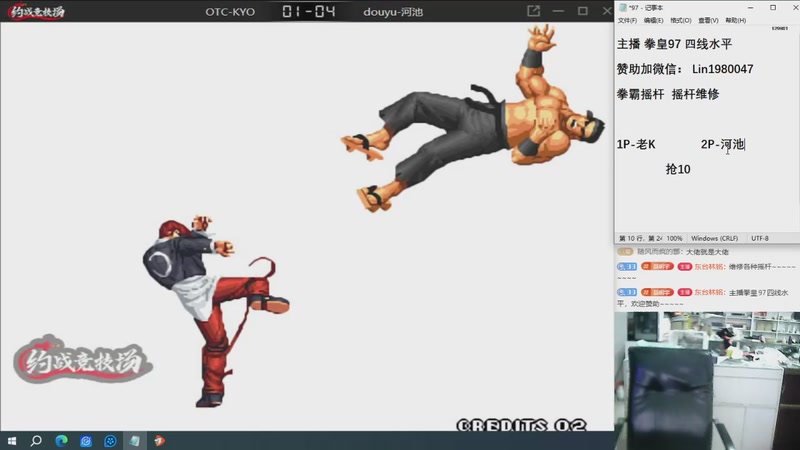Image resolution: width=800 pixels, height=450 pixels.
Task: Click the pop-out icon in game window title bar
Action: (x=533, y=11)
